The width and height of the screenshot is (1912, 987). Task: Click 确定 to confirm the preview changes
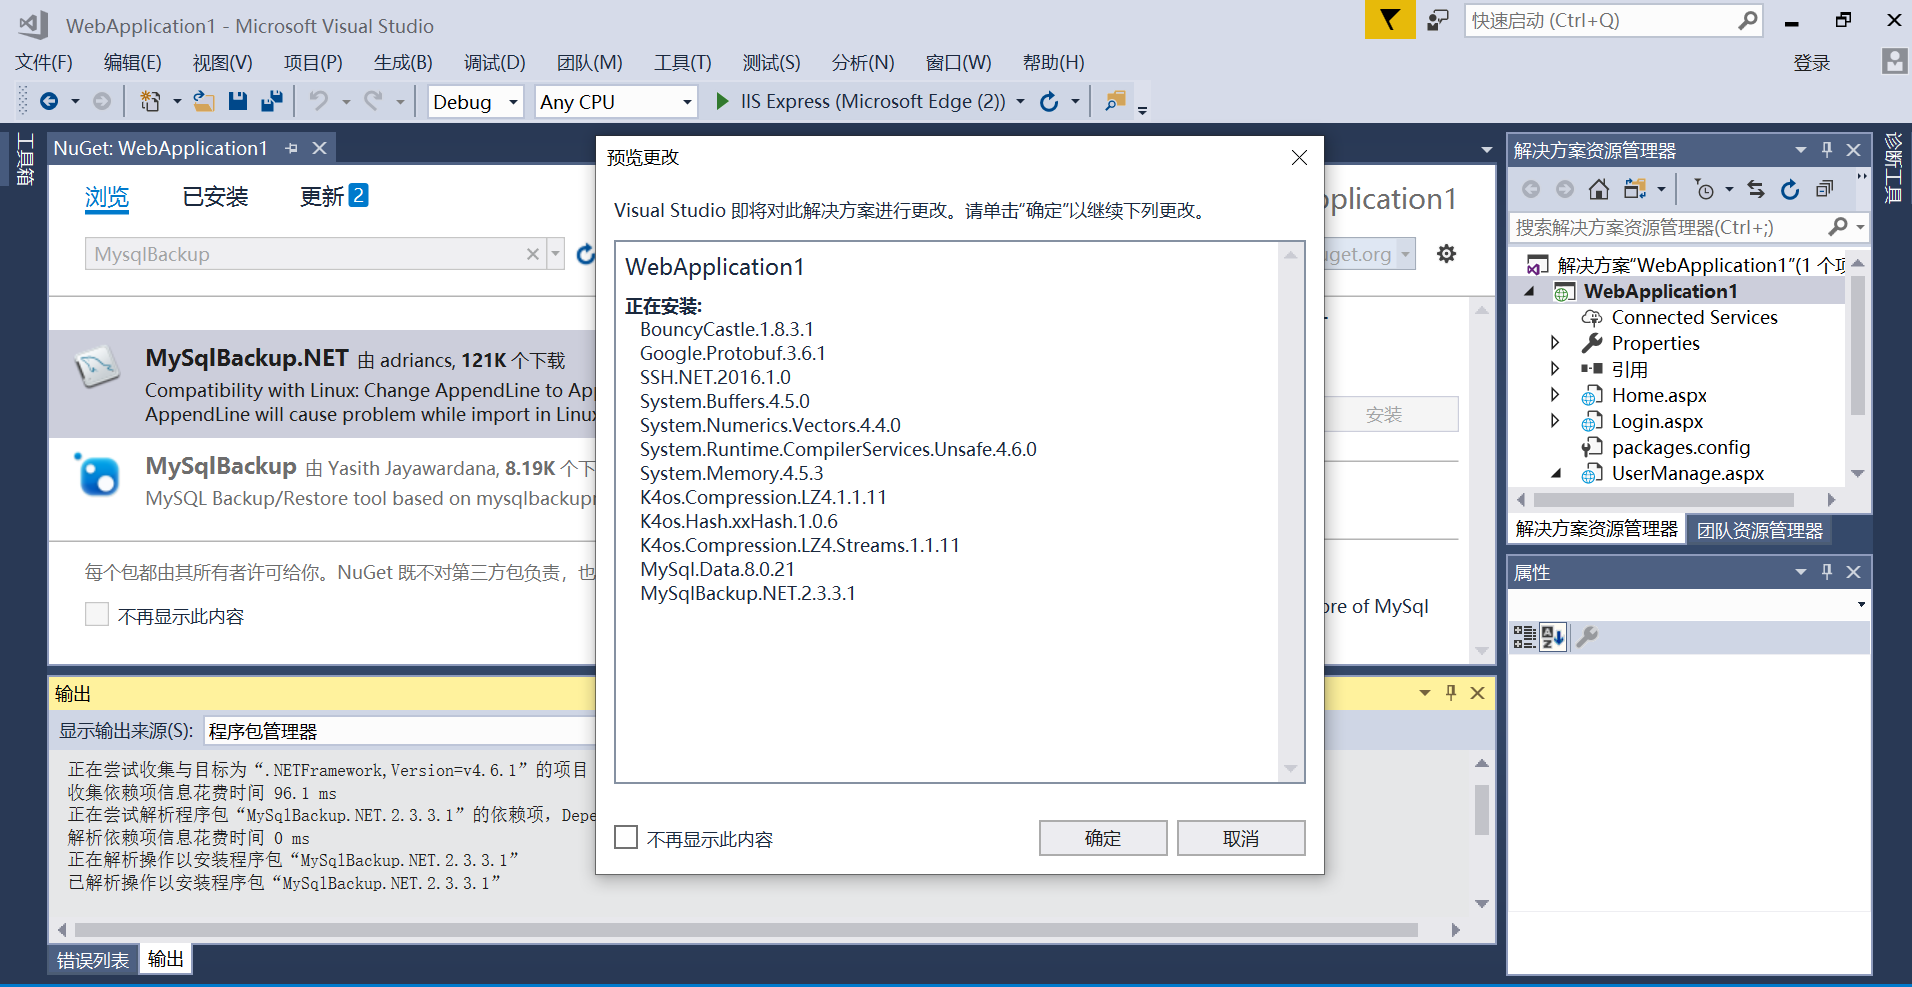(1103, 838)
